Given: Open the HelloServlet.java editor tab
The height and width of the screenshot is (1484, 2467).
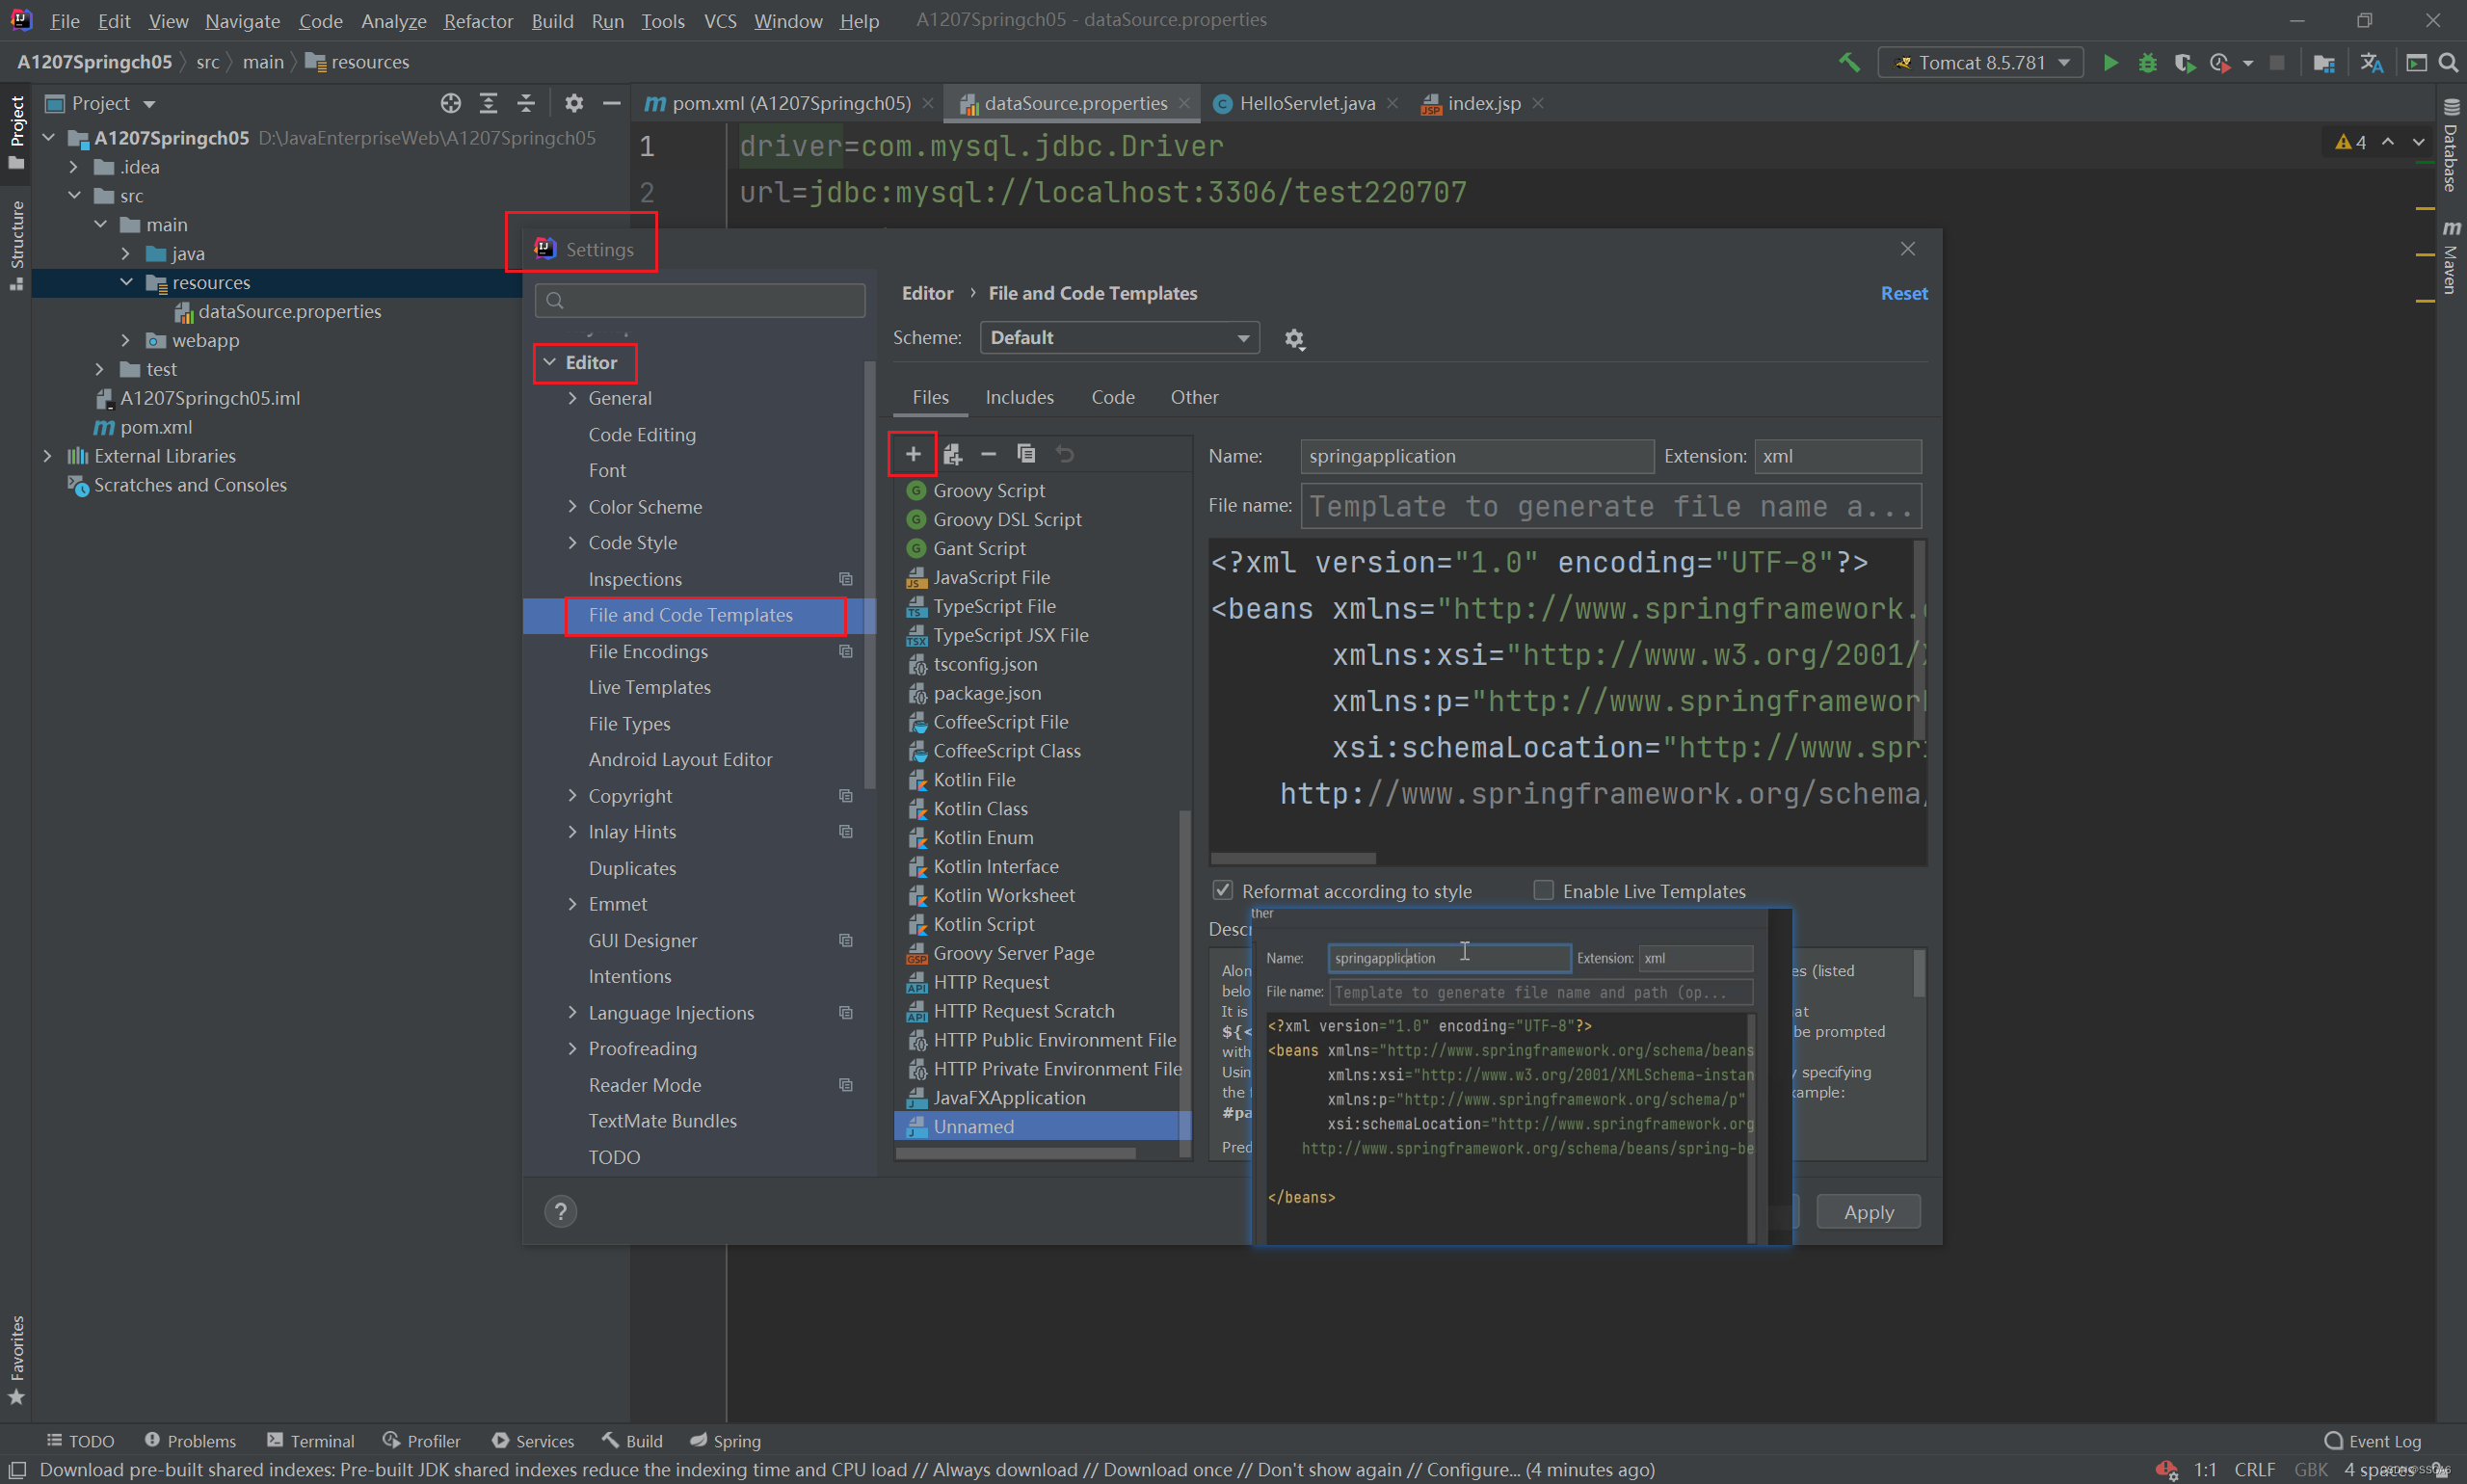Looking at the screenshot, I should [1306, 103].
